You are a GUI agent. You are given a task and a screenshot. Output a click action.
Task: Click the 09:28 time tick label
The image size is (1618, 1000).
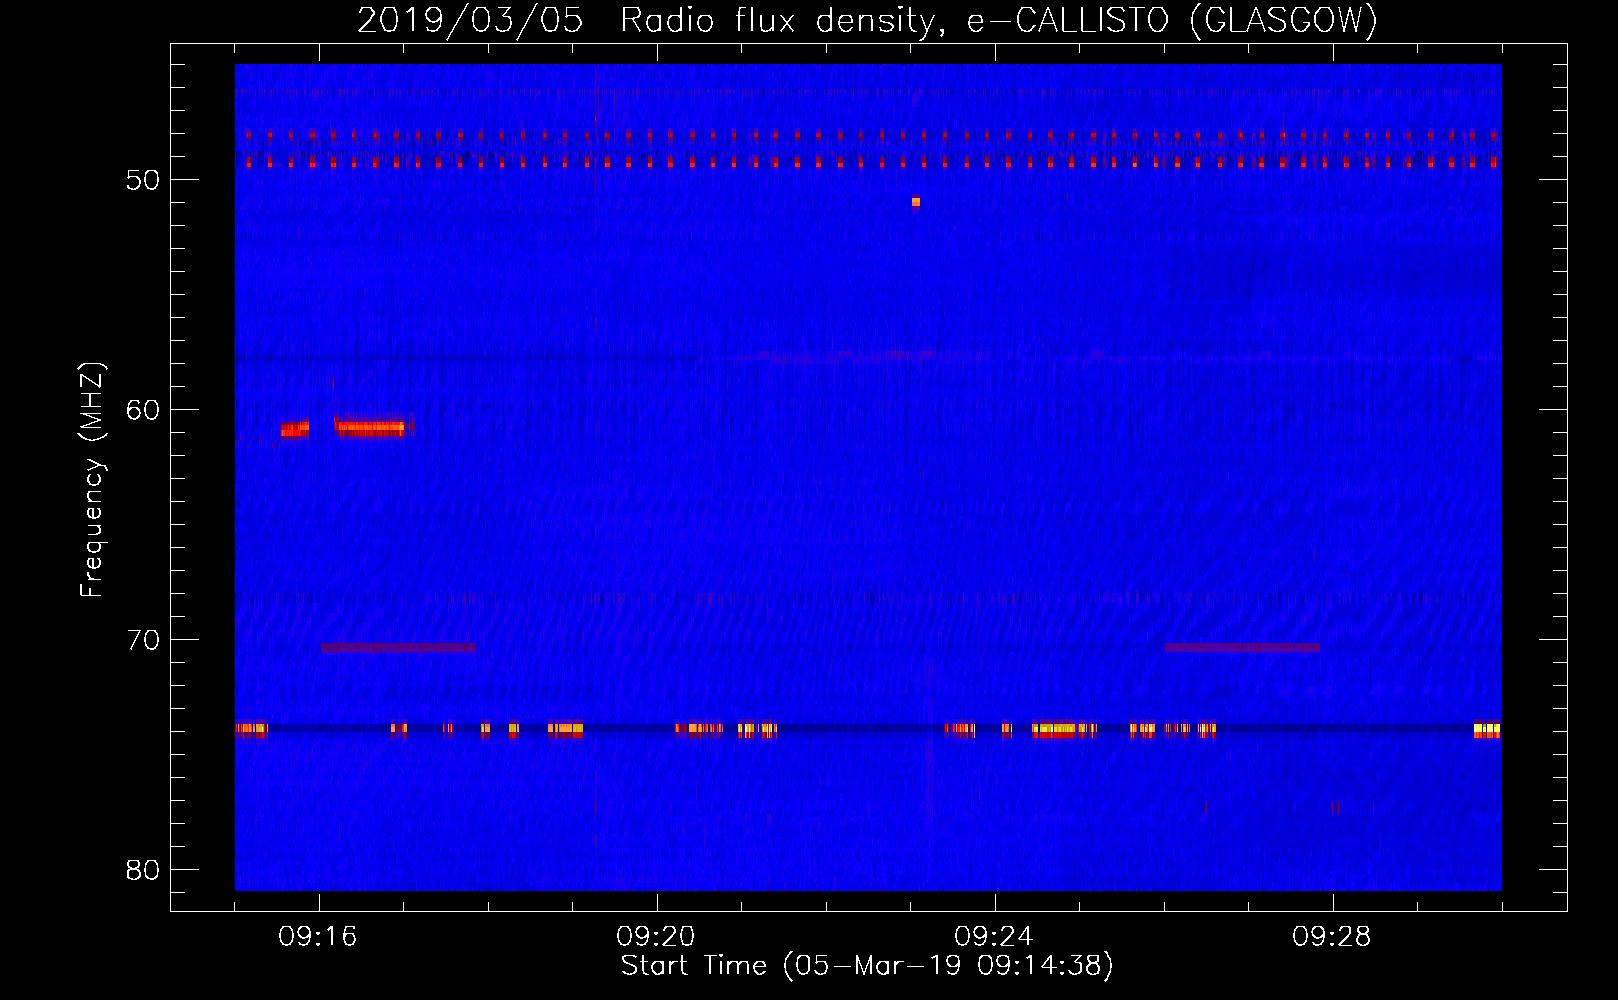pos(1332,937)
